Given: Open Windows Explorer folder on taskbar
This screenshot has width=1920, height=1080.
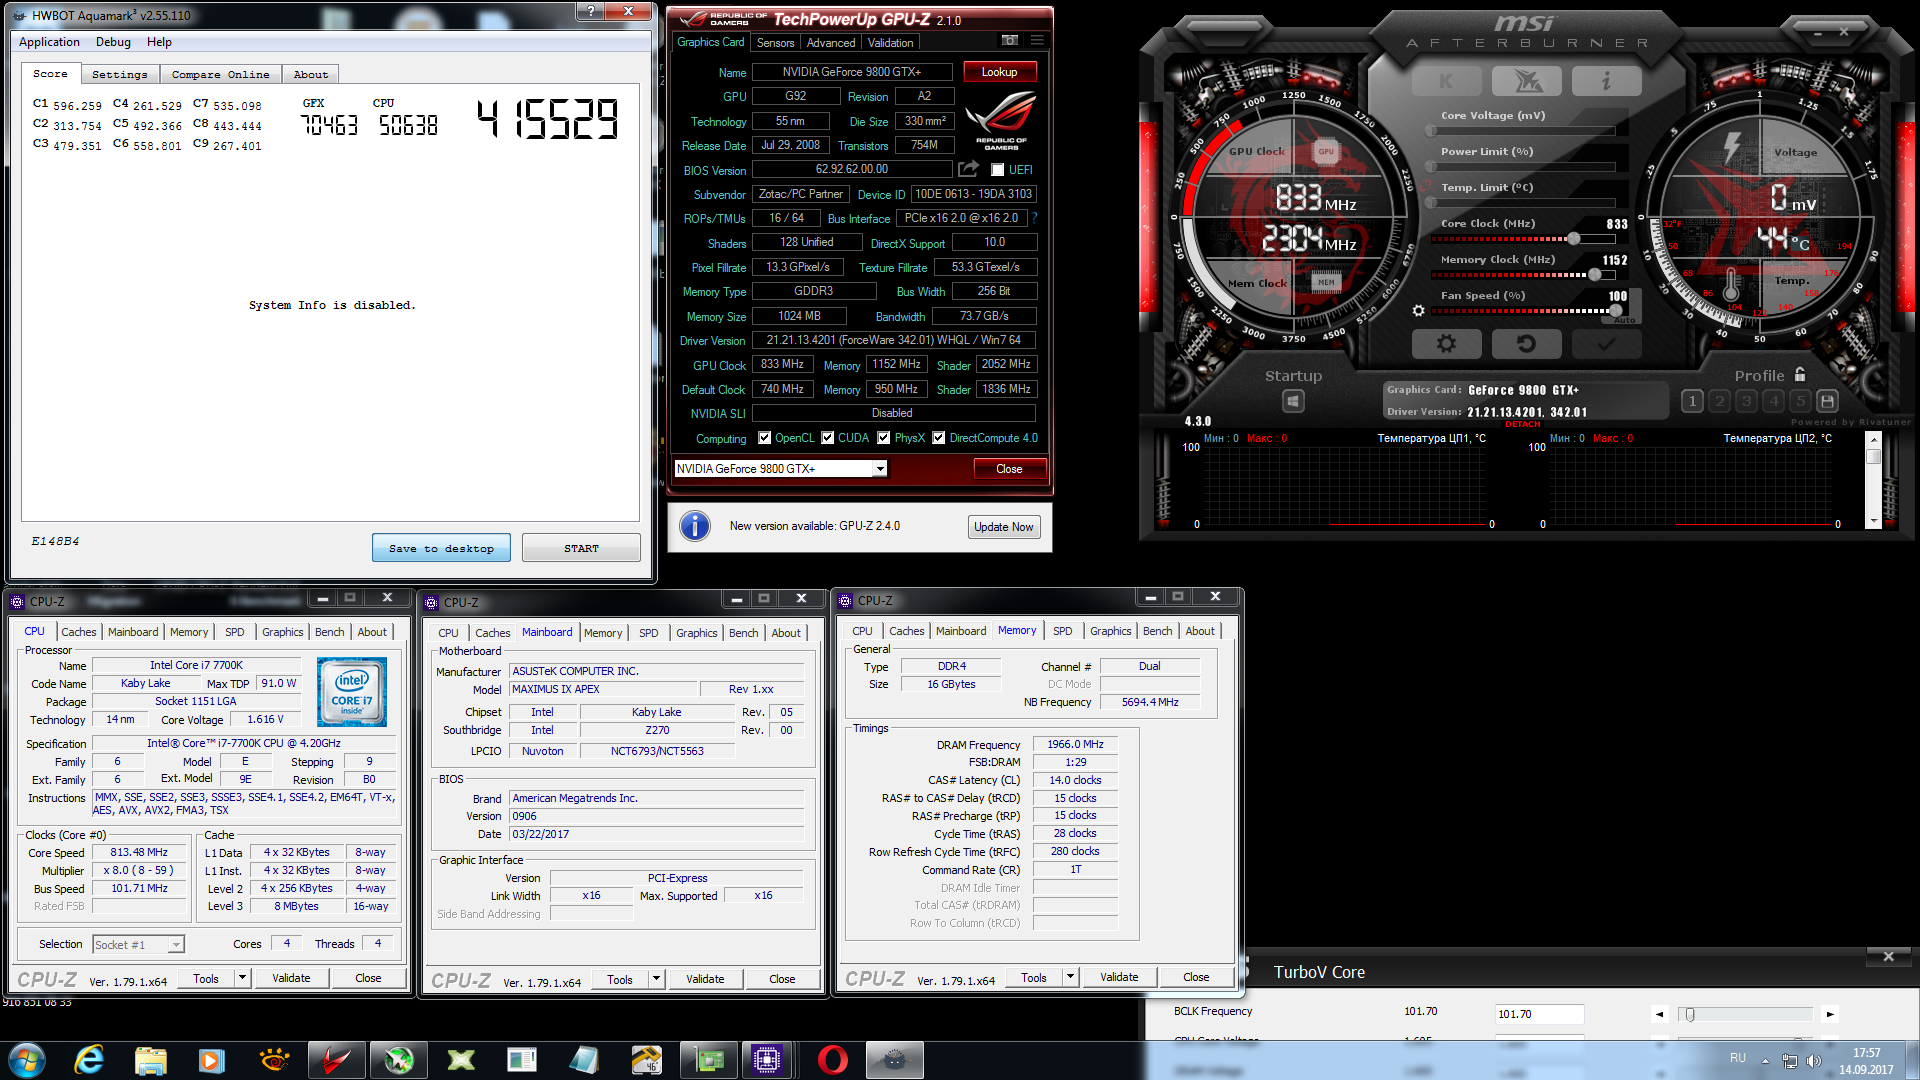Looking at the screenshot, I should tap(150, 1060).
